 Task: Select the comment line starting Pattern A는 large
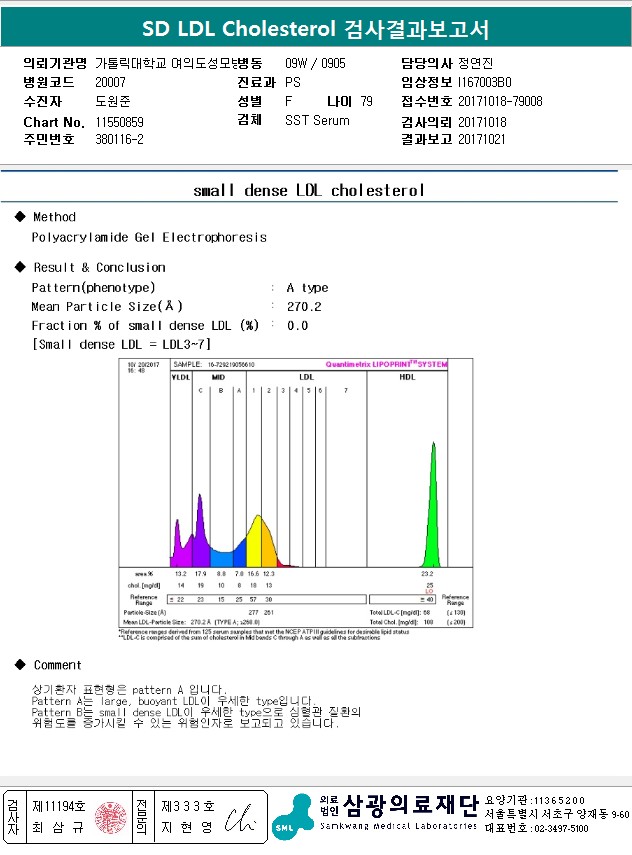(x=174, y=701)
